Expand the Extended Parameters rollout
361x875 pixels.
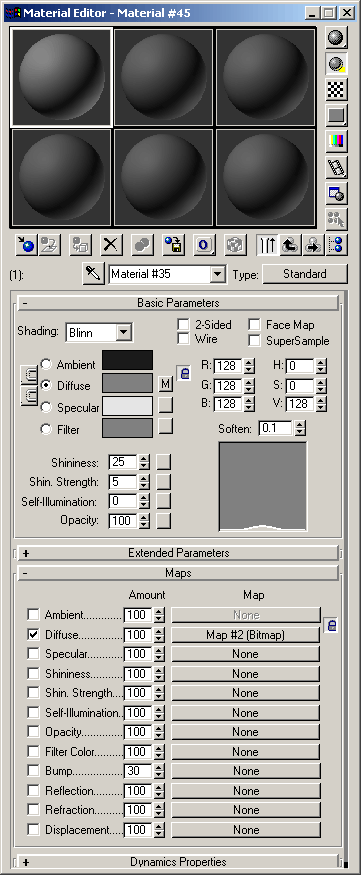[179, 553]
